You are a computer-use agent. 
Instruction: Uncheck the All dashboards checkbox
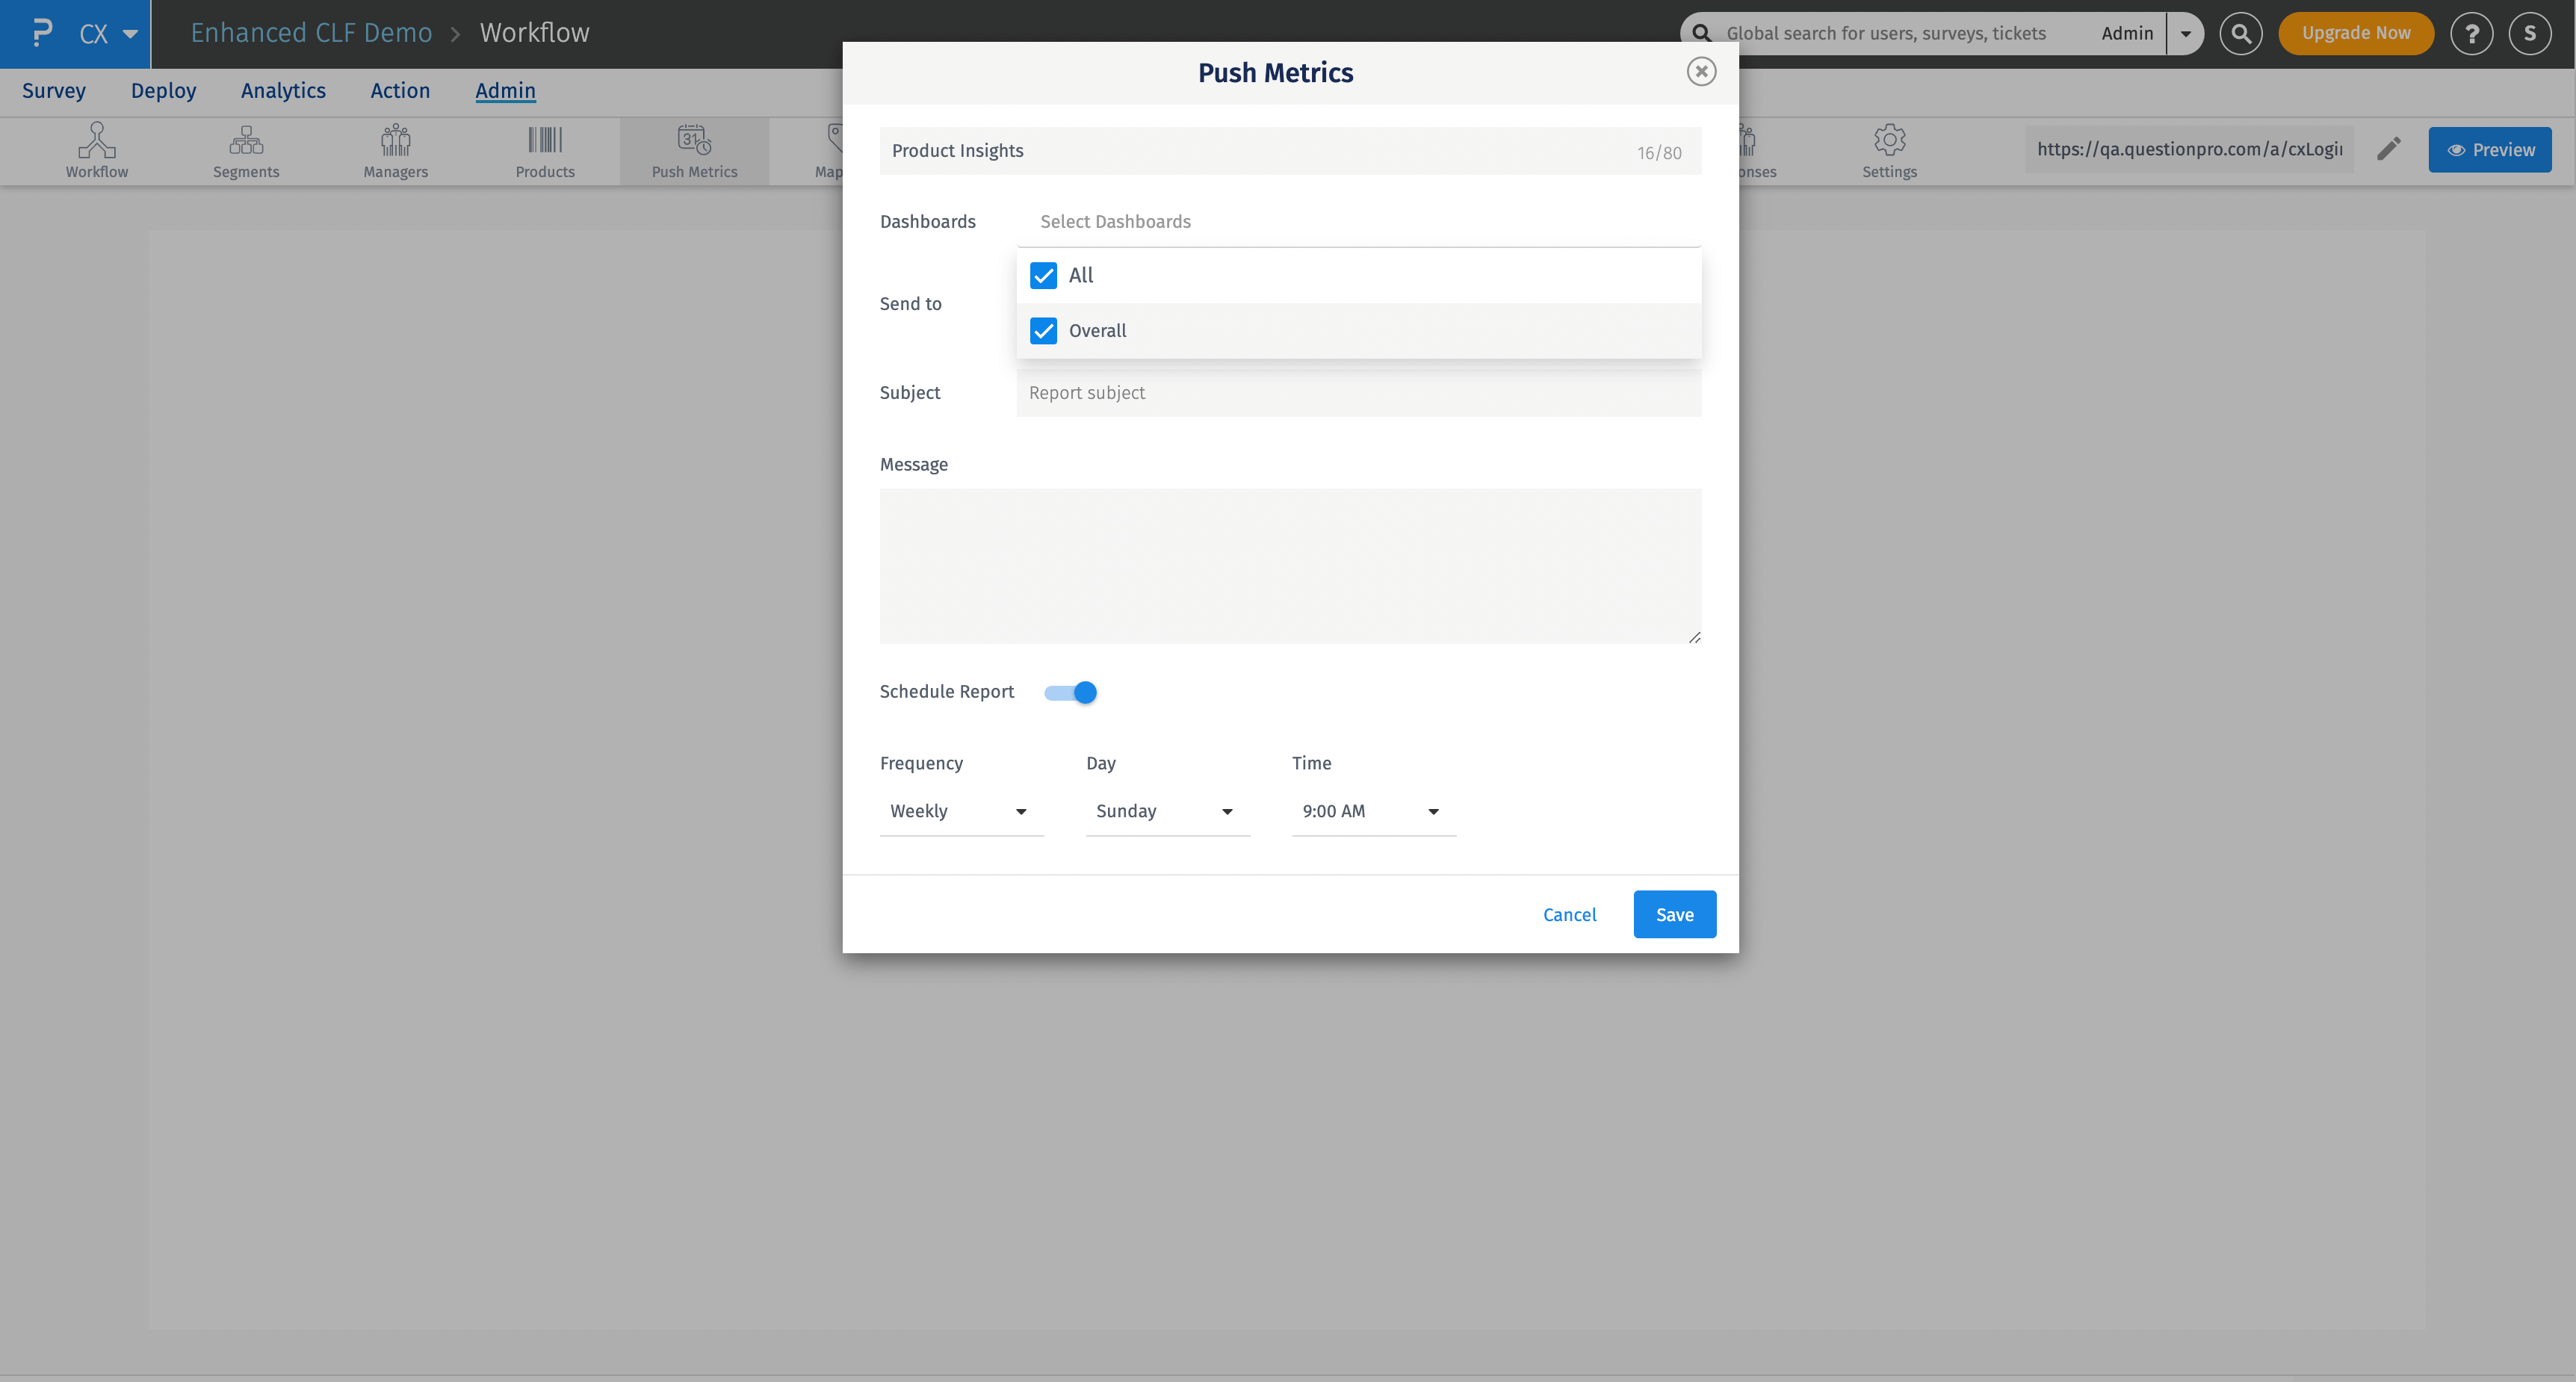click(1043, 275)
